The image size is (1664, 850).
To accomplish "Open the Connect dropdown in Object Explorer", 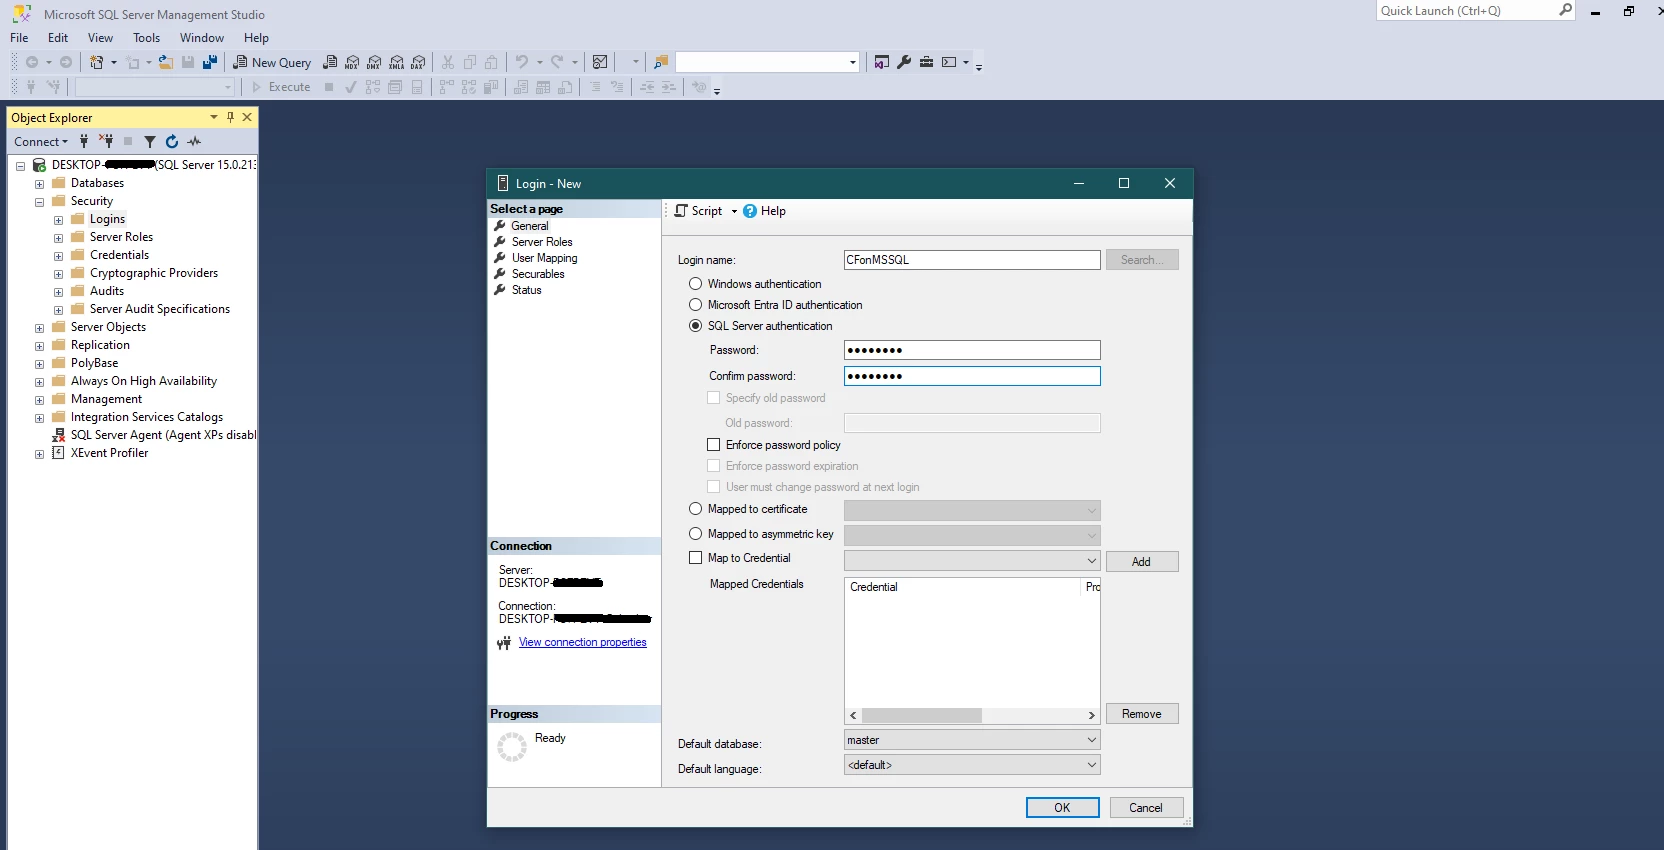I will click(41, 142).
